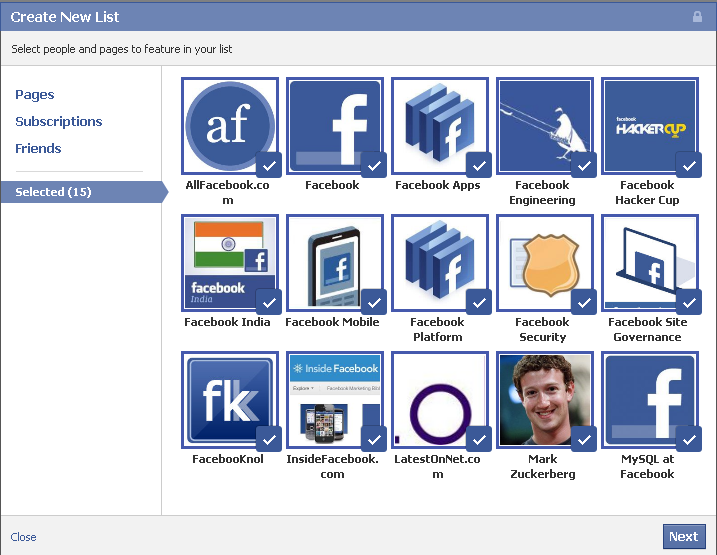Select the Facebook Security badge icon

click(x=545, y=263)
